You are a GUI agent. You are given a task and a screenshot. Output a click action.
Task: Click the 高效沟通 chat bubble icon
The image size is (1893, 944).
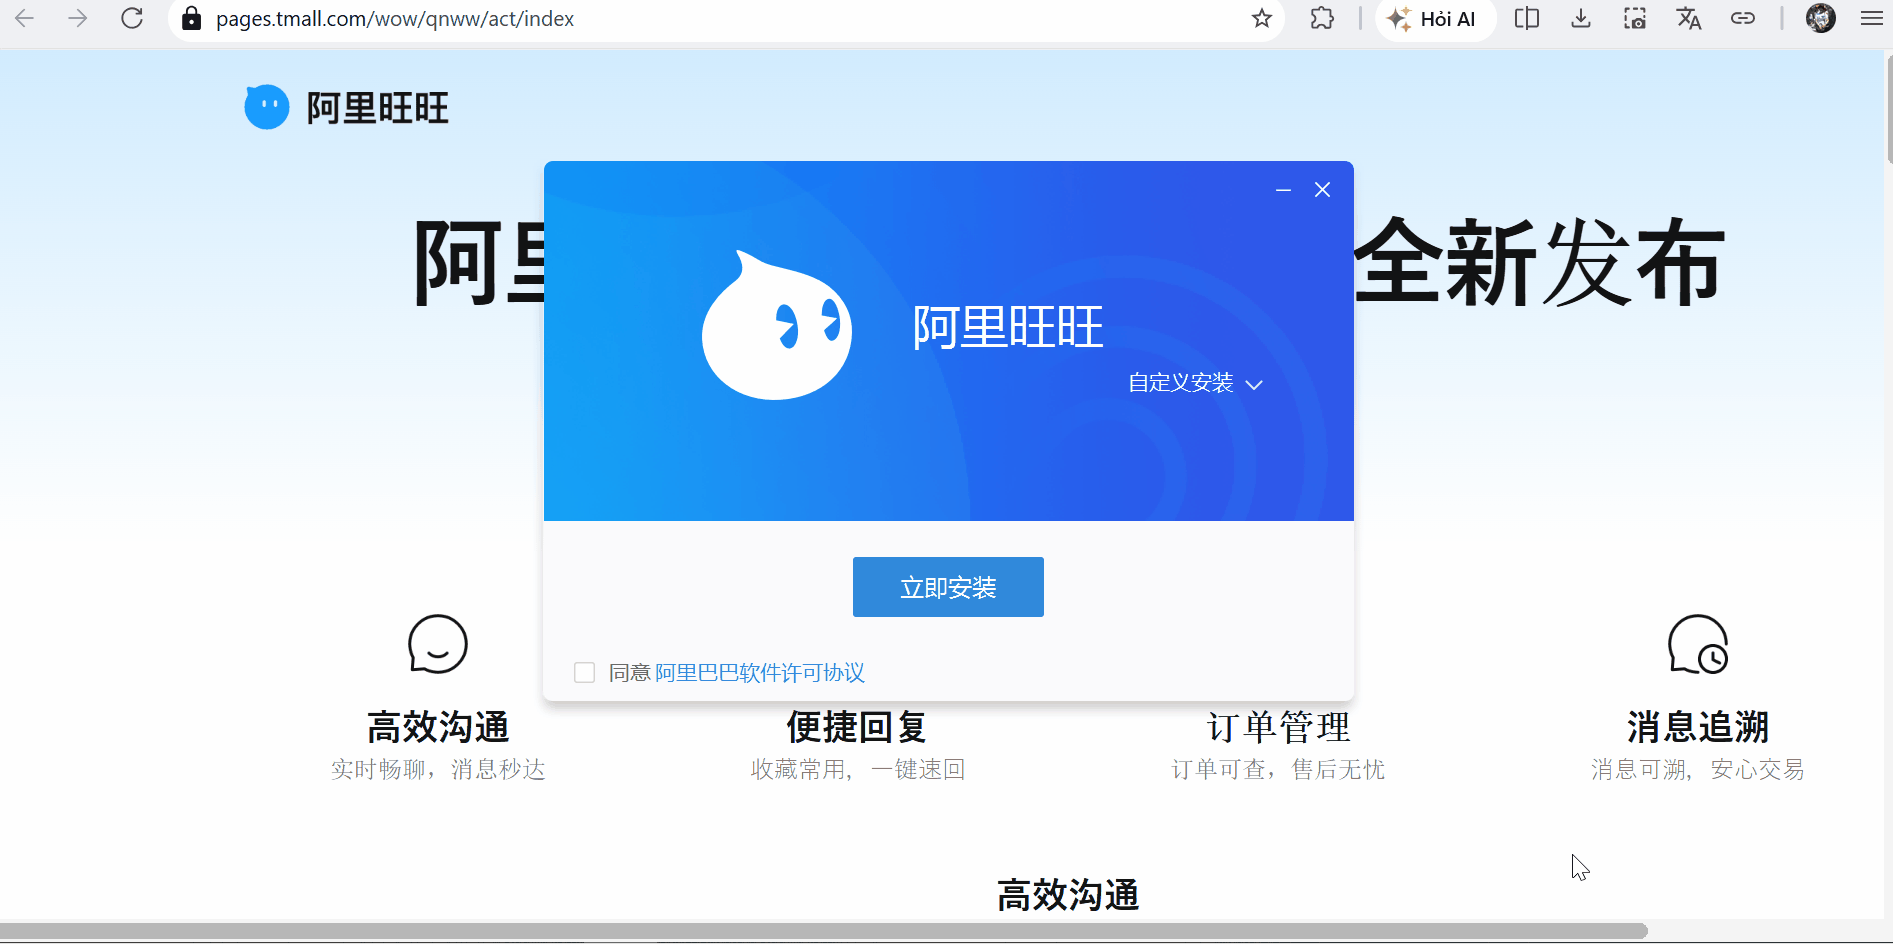(438, 644)
